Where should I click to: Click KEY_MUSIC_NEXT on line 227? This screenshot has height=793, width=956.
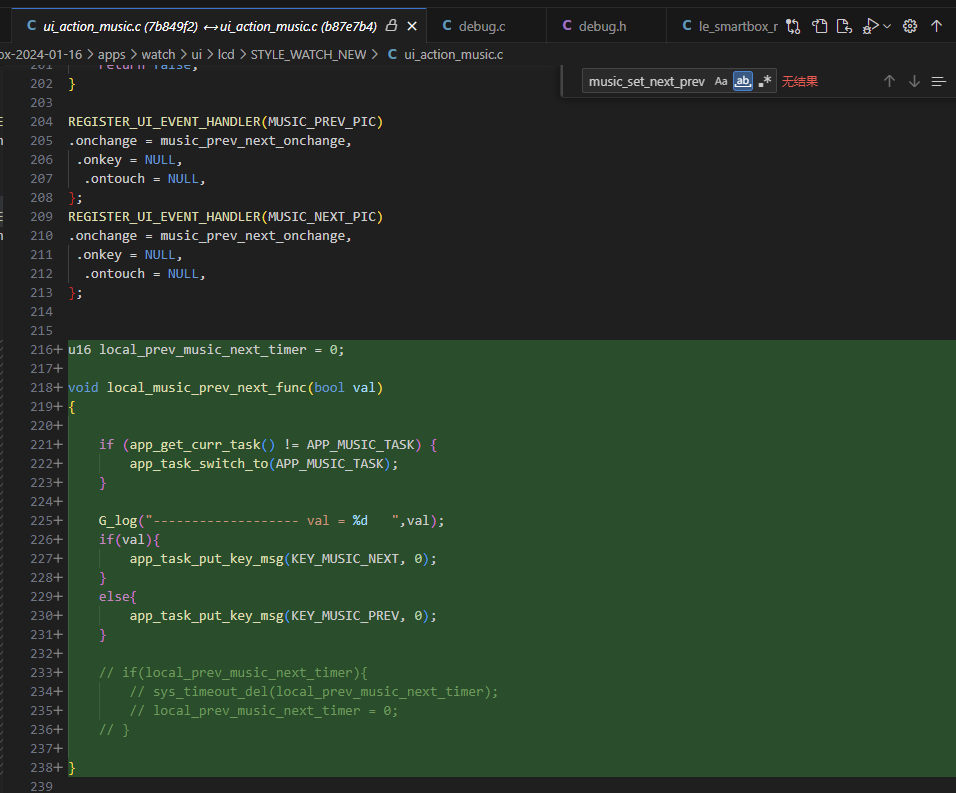(344, 558)
